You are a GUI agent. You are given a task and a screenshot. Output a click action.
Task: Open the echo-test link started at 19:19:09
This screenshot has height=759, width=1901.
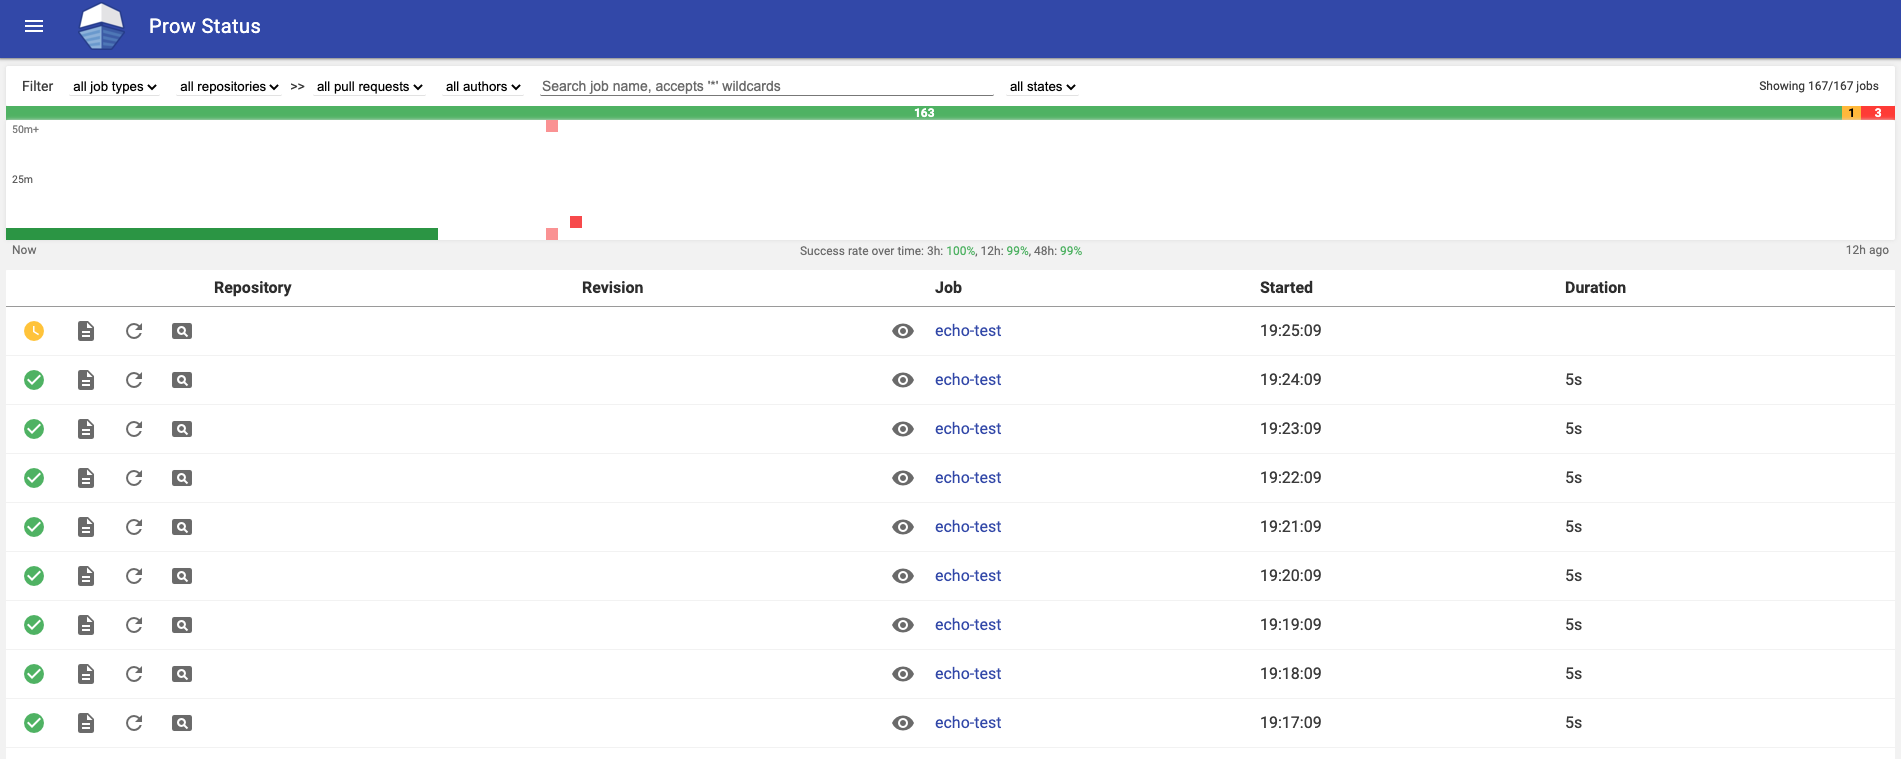point(968,625)
